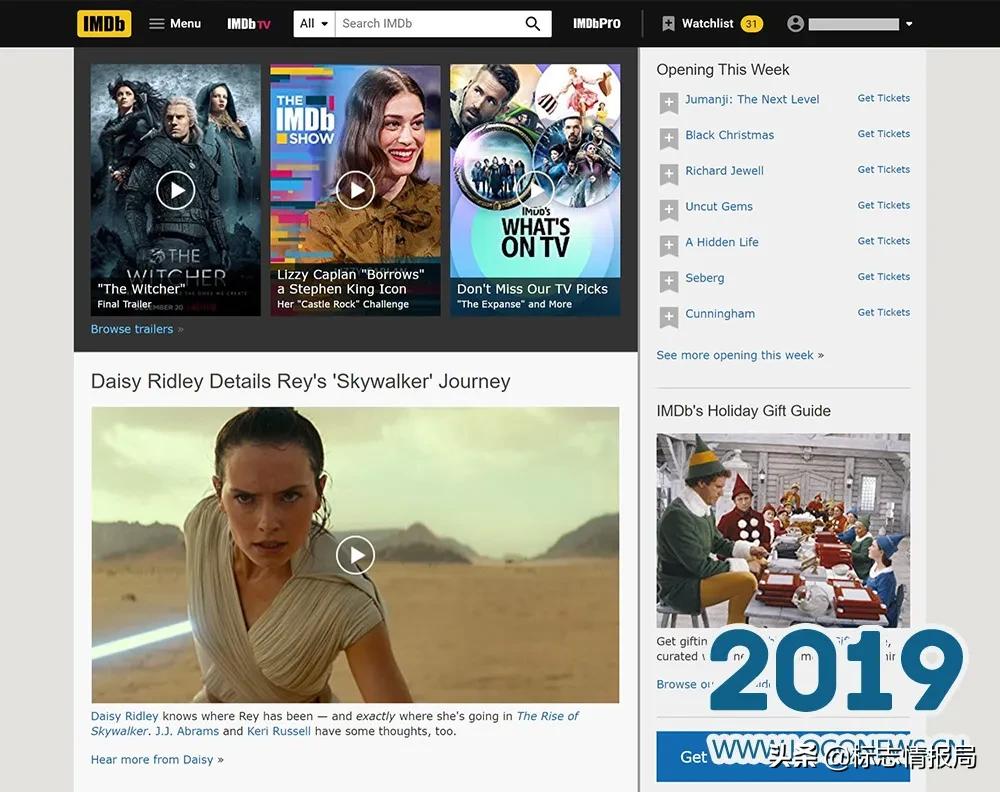Click IMDb's Holiday Gift Guide heading
This screenshot has height=792, width=1000.
pos(743,411)
